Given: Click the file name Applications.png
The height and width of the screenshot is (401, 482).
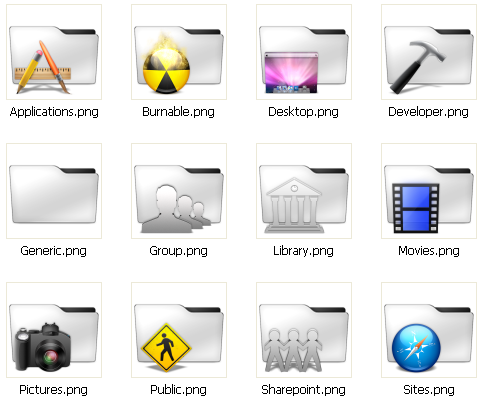Looking at the screenshot, I should click(54, 112).
